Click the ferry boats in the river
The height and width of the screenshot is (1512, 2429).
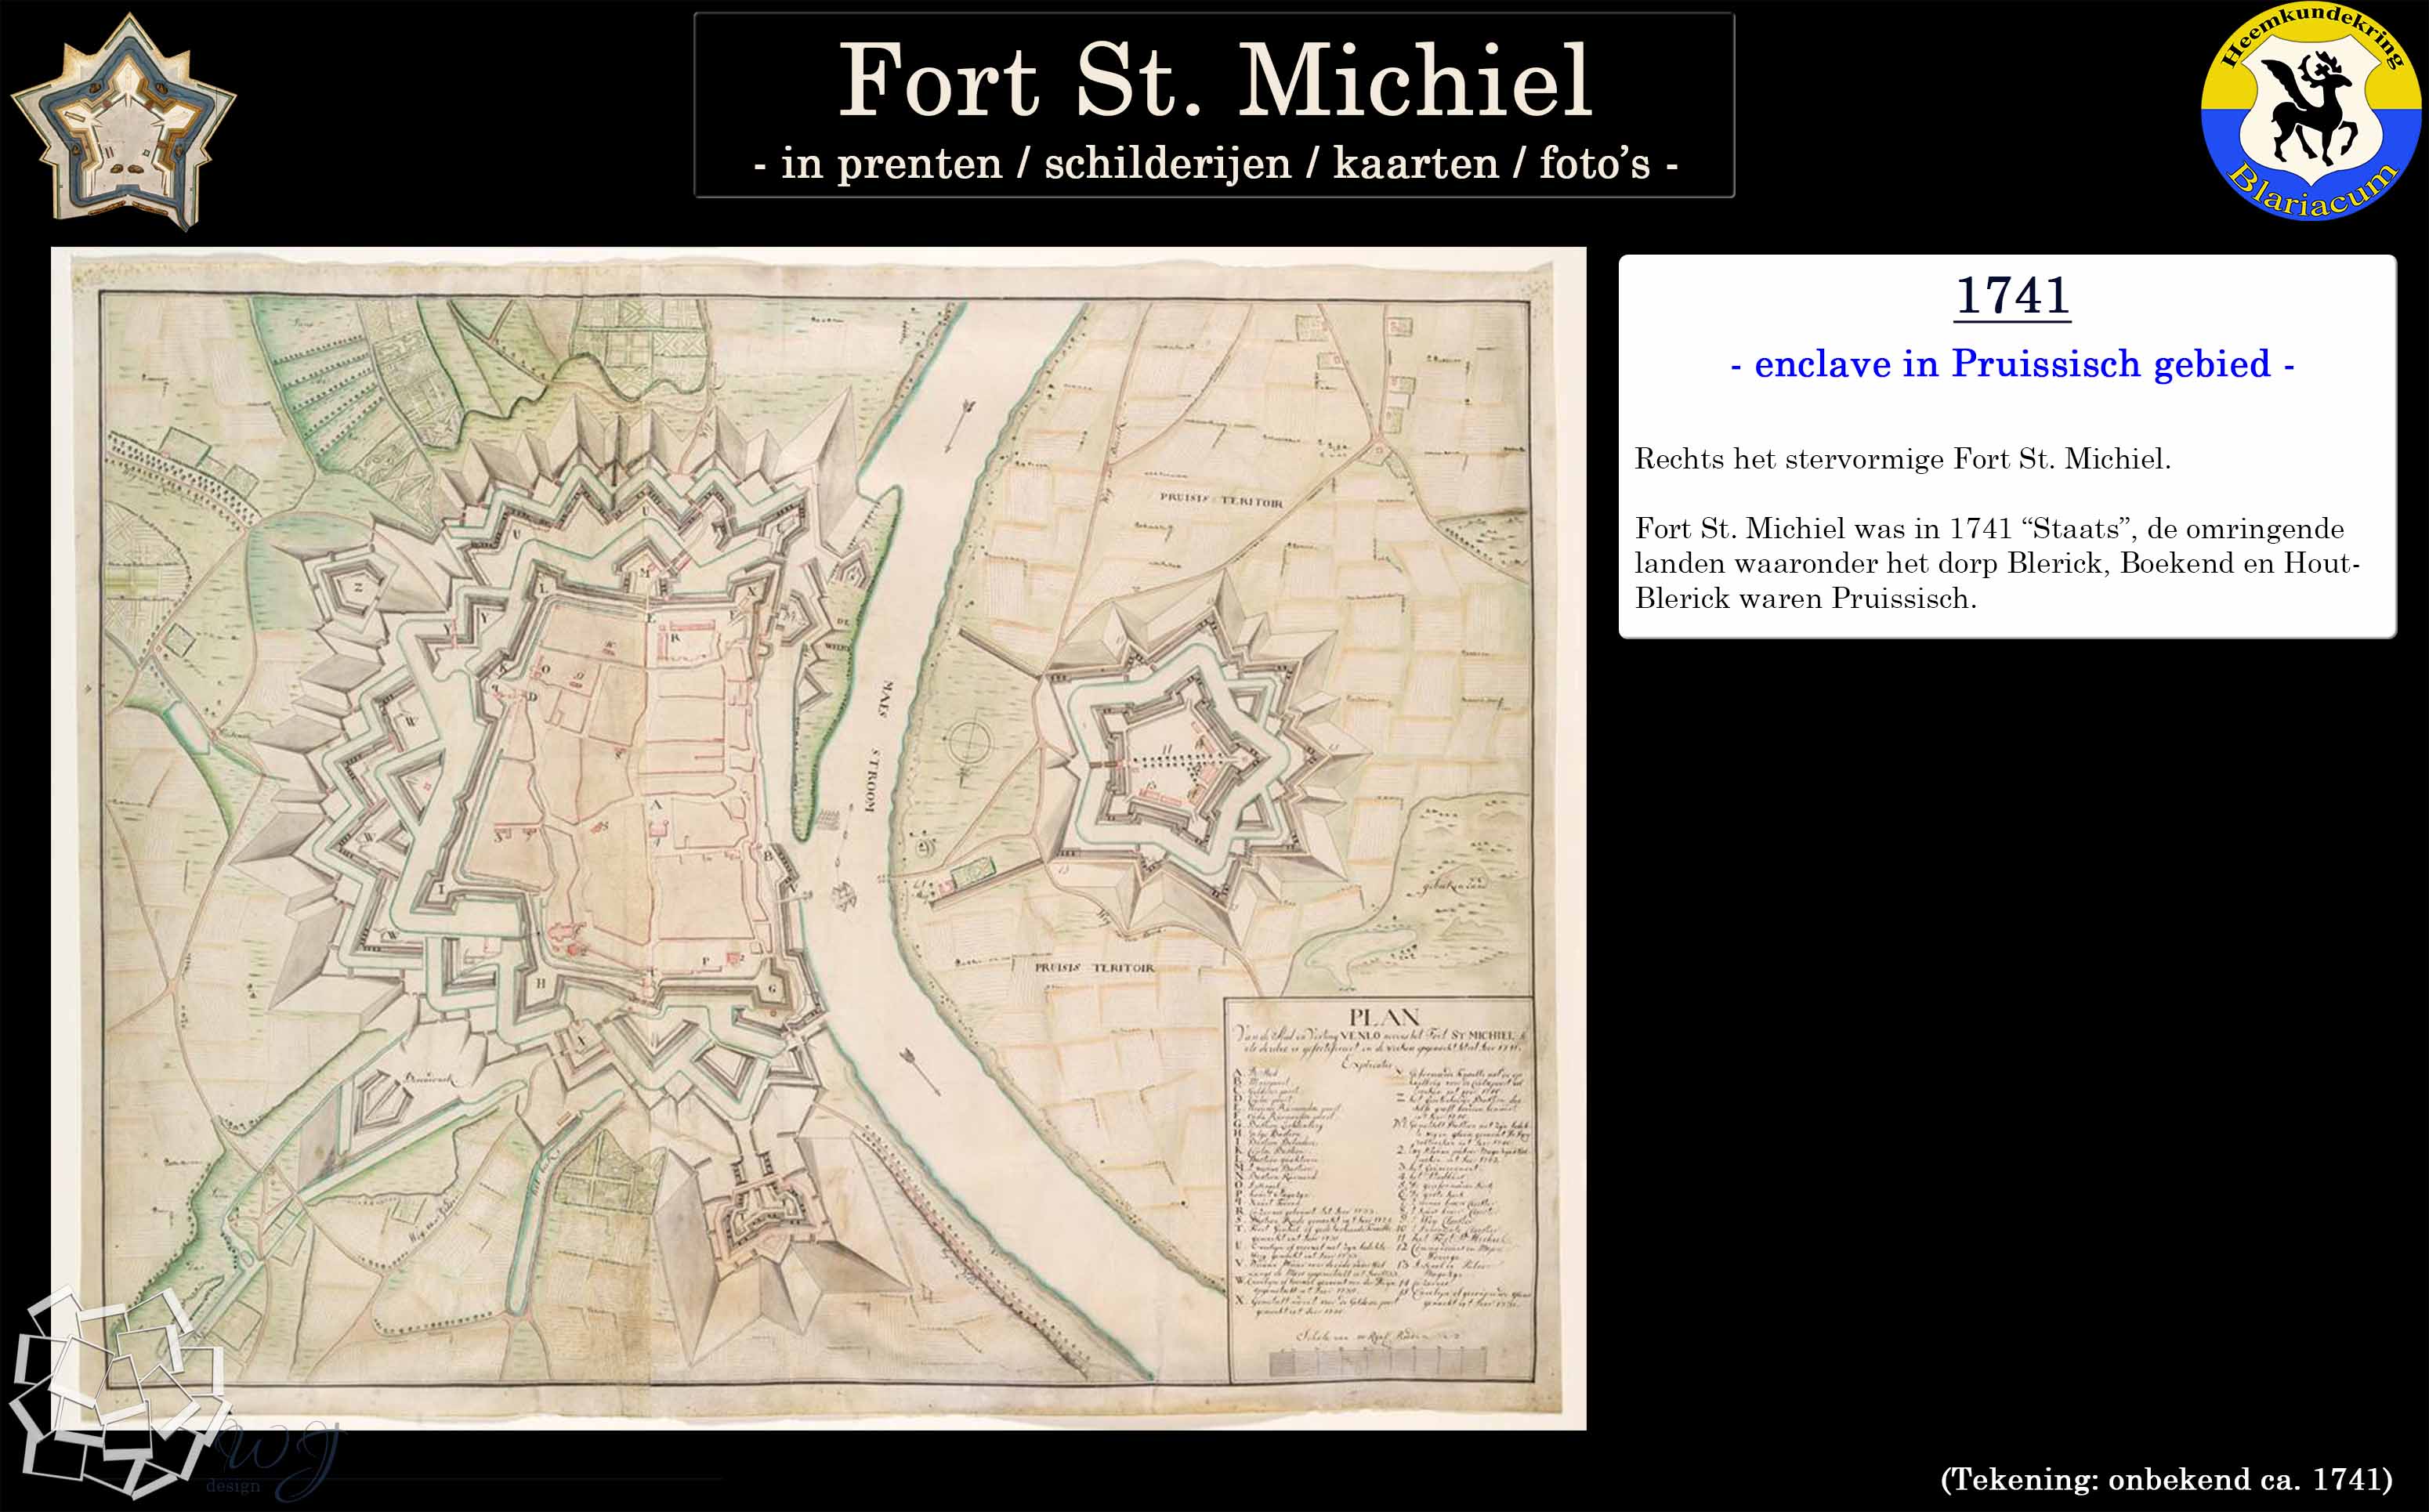pos(845,893)
